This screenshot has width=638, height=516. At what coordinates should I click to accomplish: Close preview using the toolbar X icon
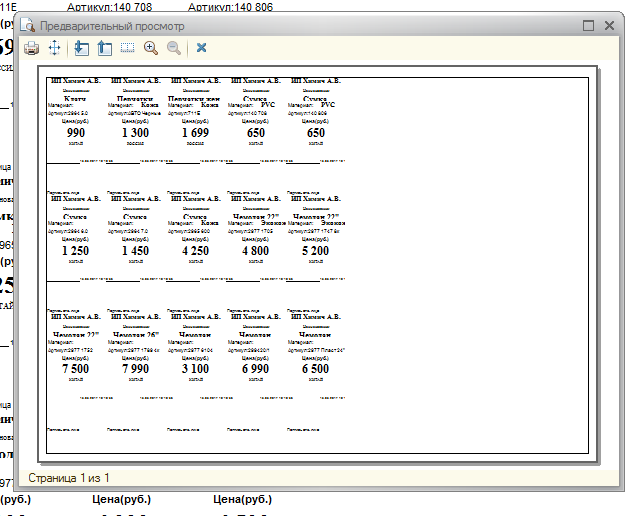click(201, 48)
